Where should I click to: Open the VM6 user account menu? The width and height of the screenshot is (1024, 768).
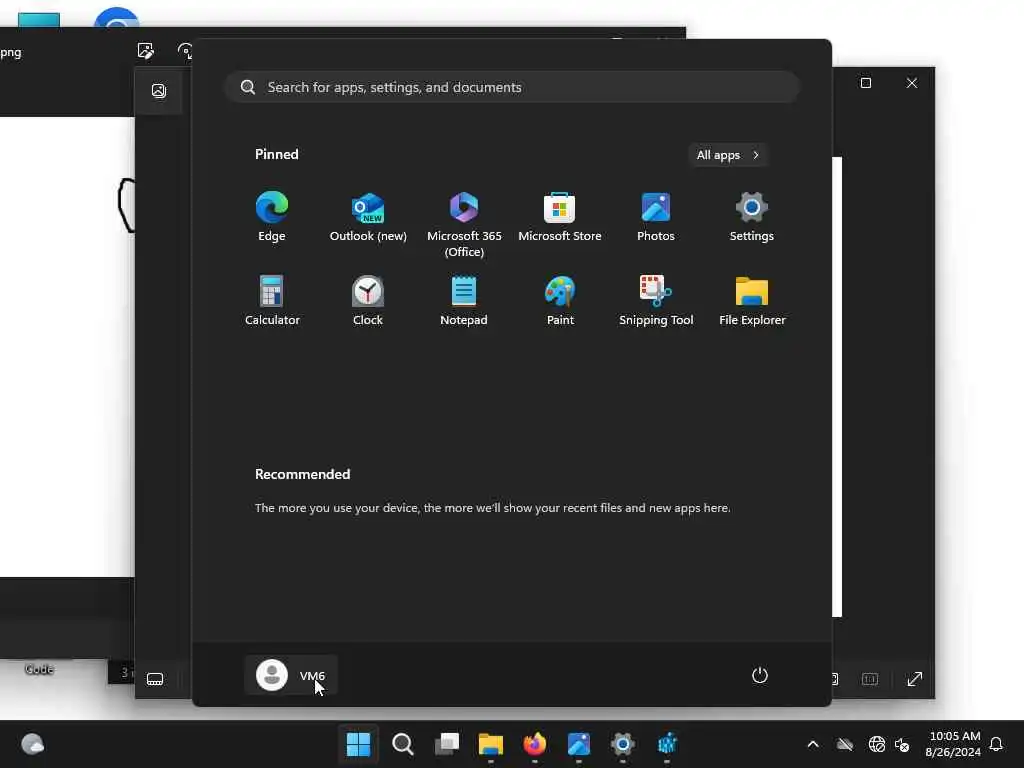pos(291,675)
